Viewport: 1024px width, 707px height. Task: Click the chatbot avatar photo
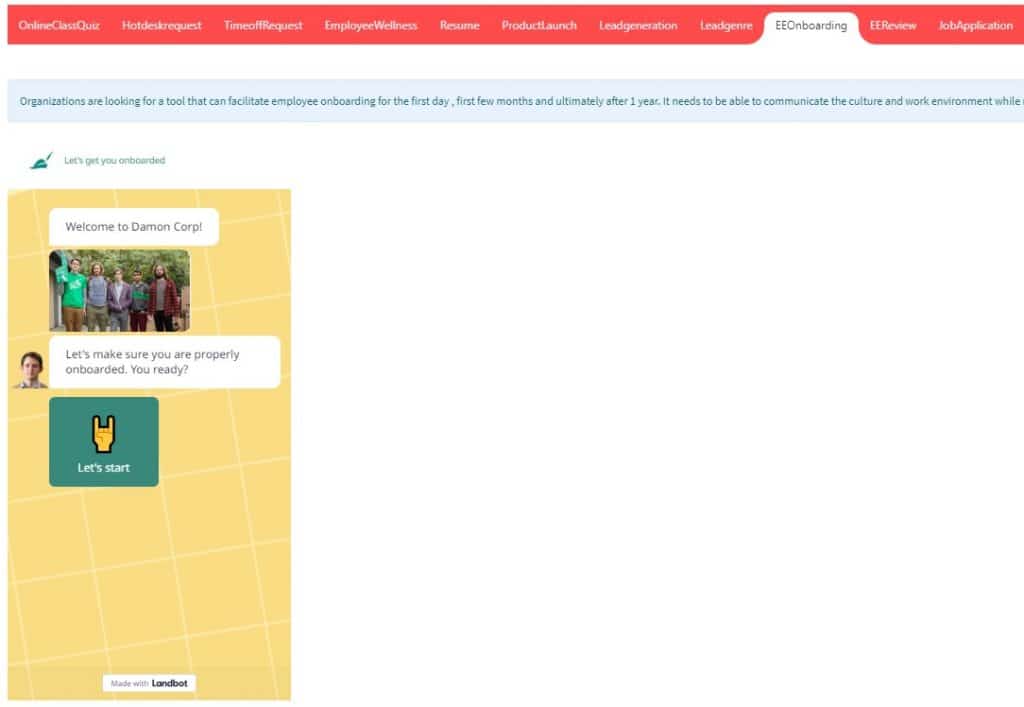click(30, 369)
